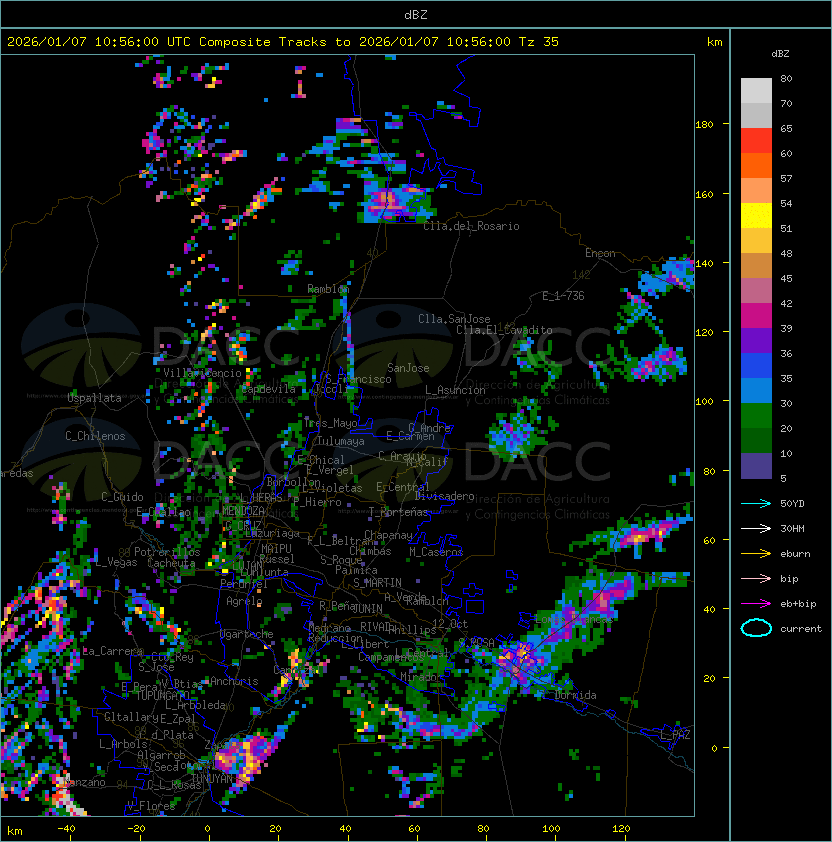Viewport: 832px width, 842px height.
Task: Click the 'M_Caseros' place label
Action: click(436, 551)
